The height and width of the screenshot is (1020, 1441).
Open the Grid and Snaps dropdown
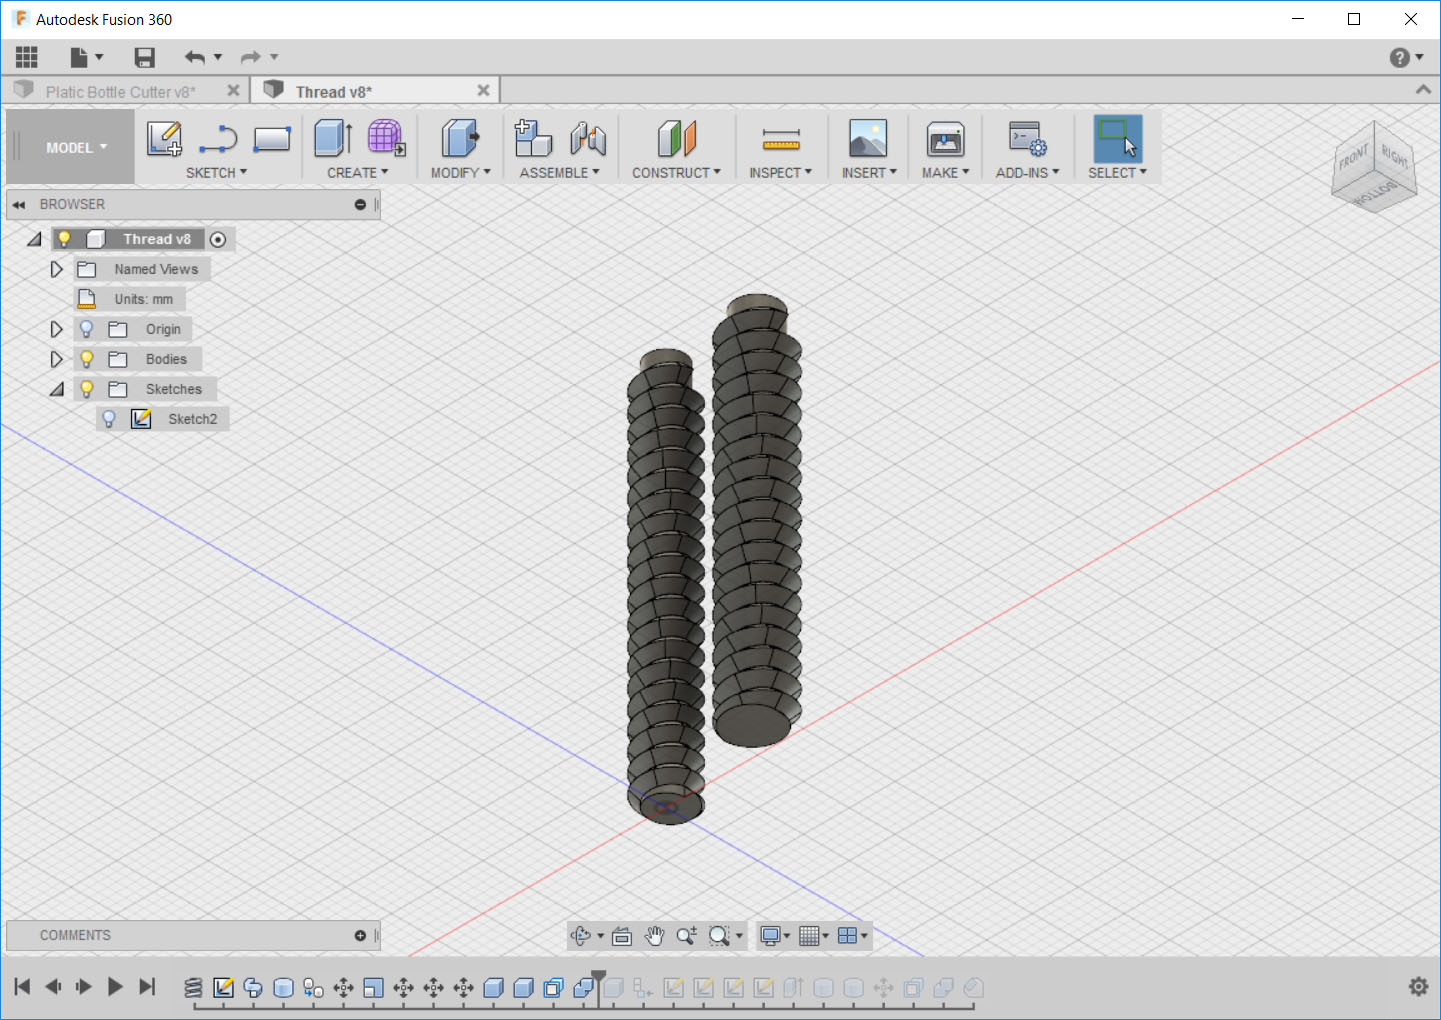[814, 936]
